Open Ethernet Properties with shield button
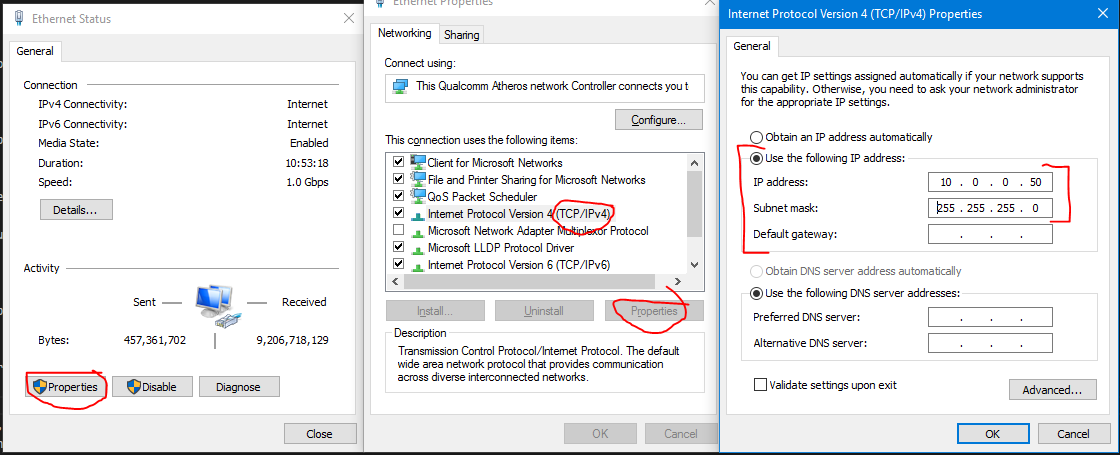 tap(65, 387)
